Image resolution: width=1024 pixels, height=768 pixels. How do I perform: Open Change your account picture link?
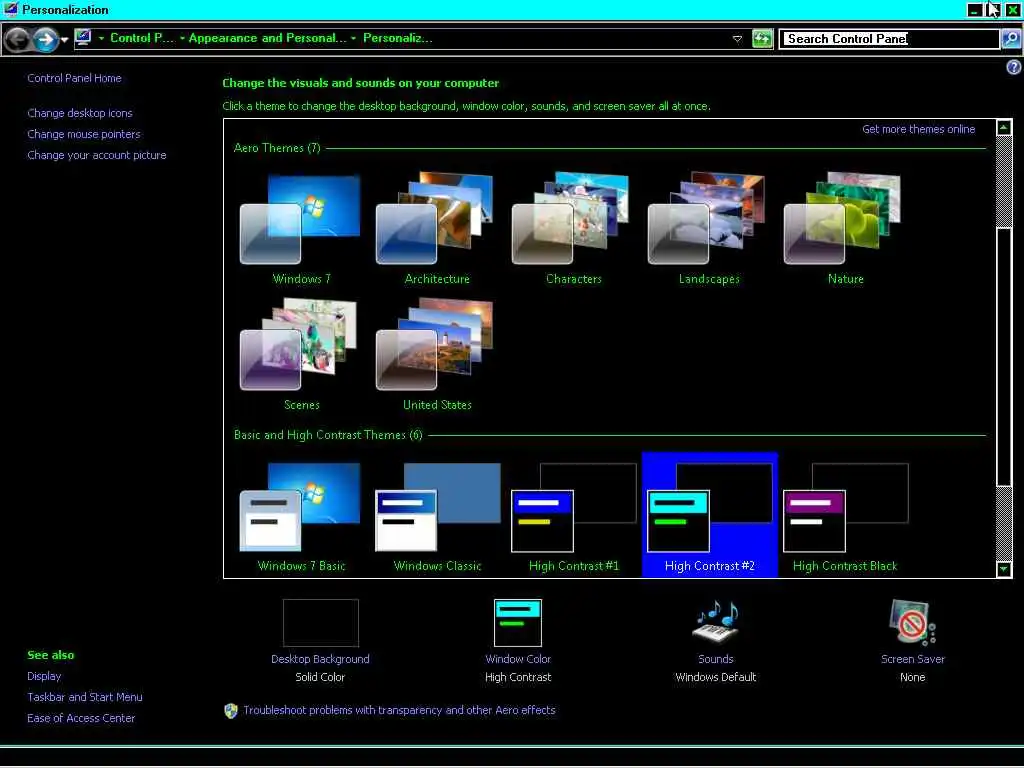click(x=97, y=155)
